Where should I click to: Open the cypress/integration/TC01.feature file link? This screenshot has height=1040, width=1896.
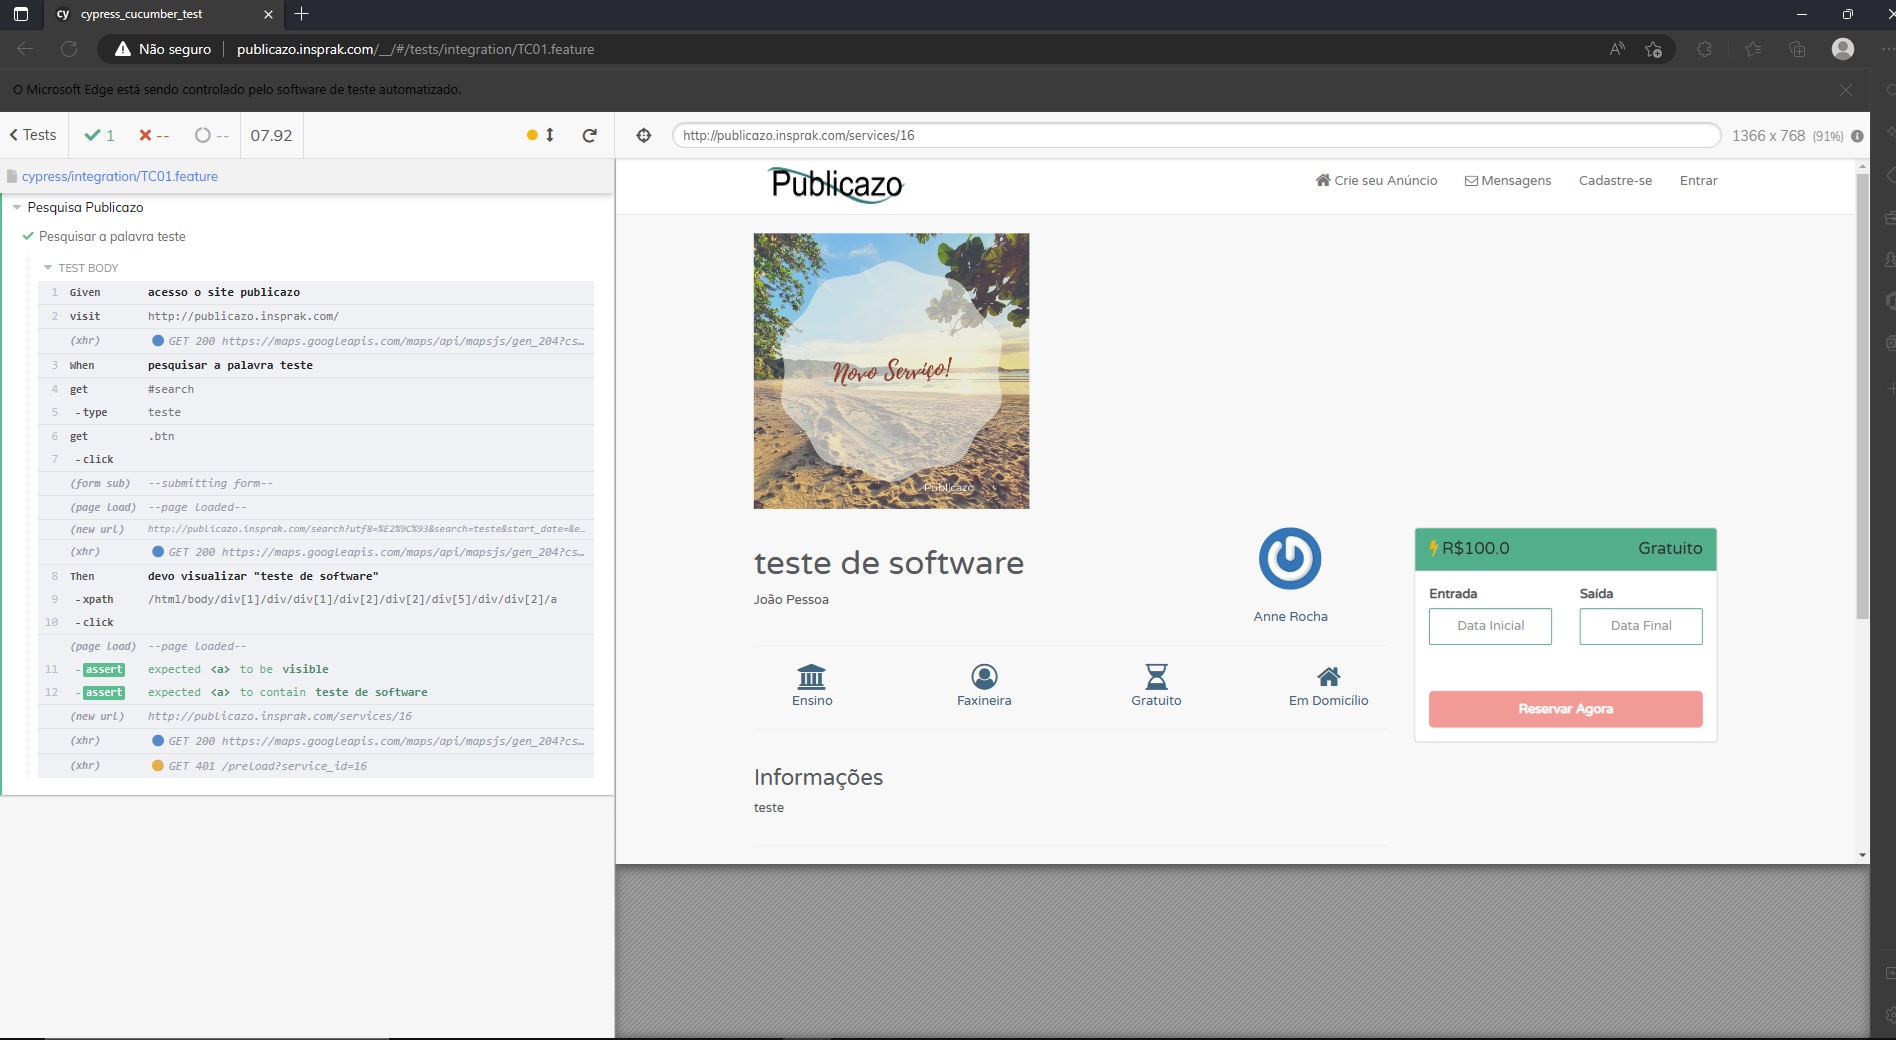pos(120,176)
